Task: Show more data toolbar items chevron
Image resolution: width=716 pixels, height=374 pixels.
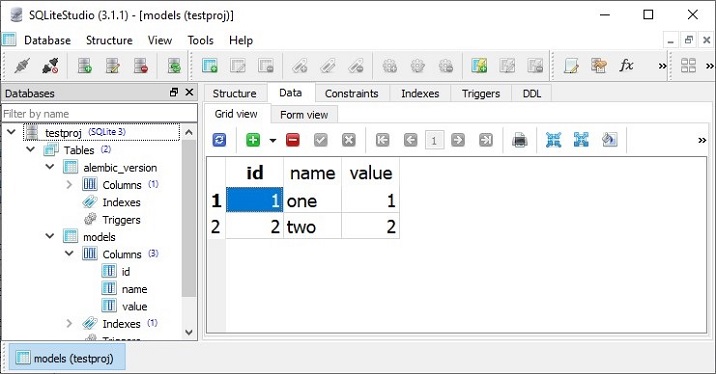Action: tap(702, 140)
